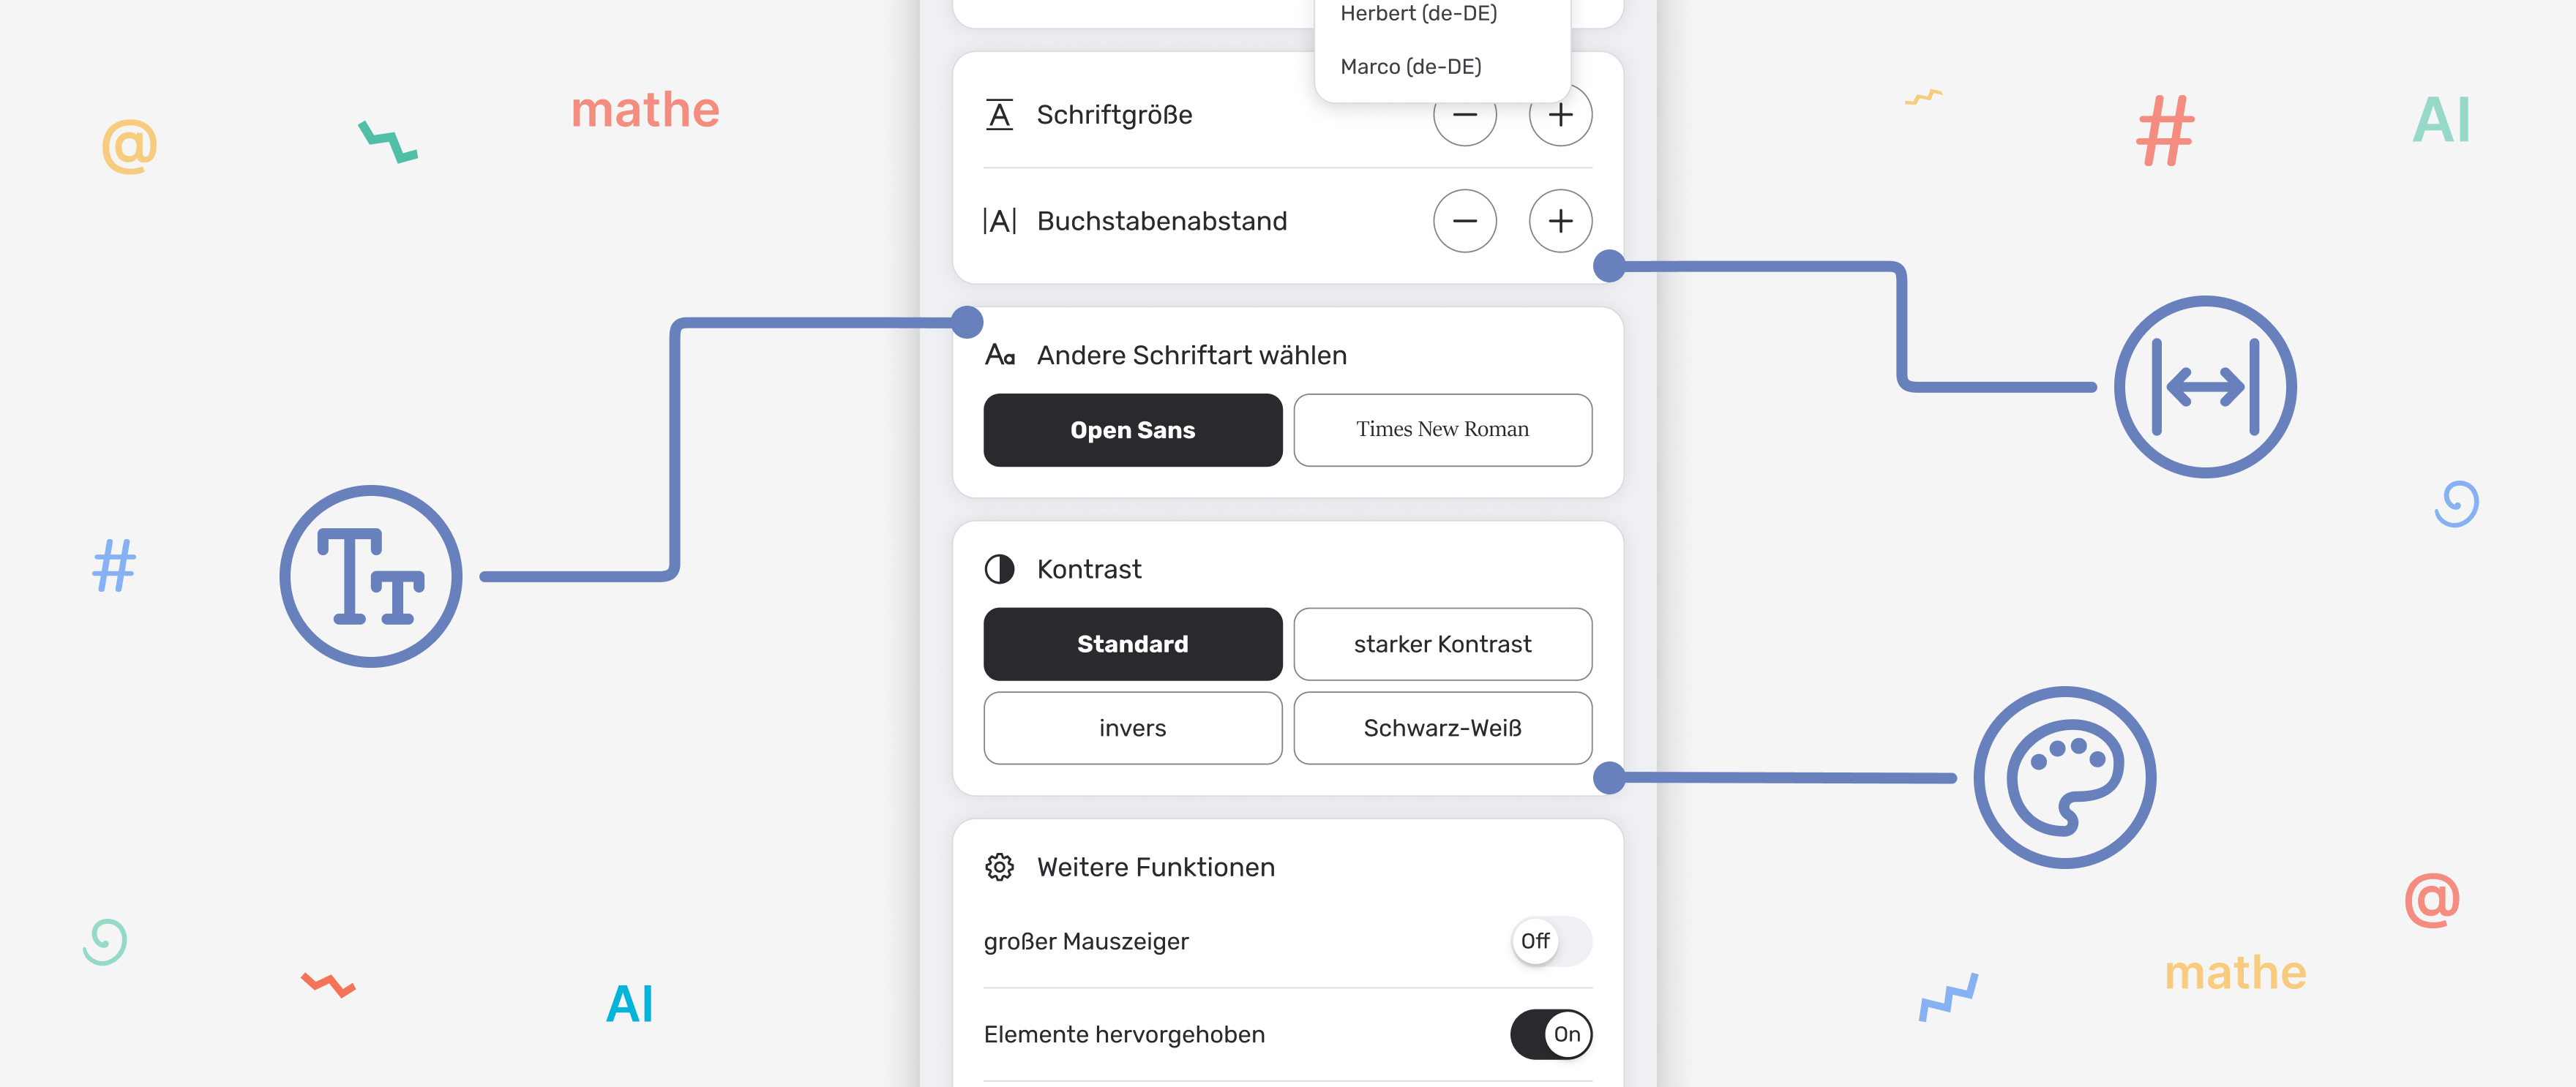
Task: Select the Standard contrast option
Action: (x=1132, y=644)
